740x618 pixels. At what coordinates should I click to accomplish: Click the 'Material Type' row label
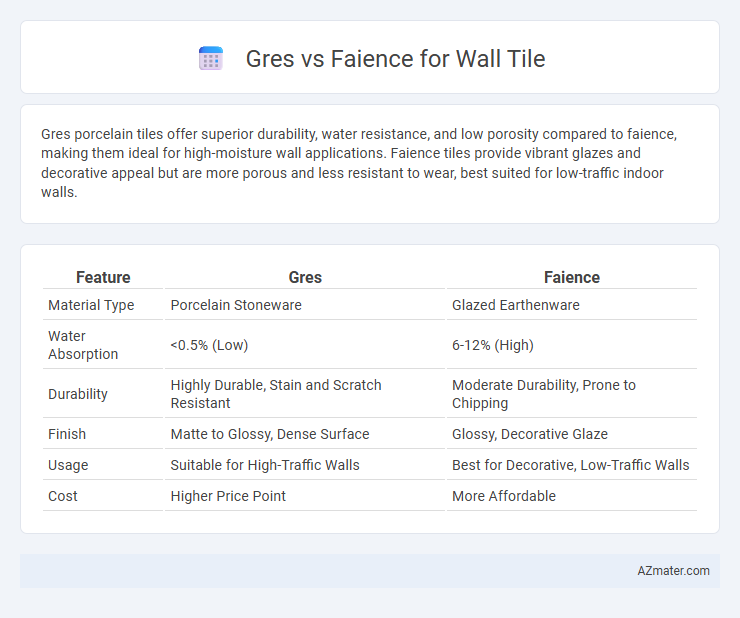(91, 305)
